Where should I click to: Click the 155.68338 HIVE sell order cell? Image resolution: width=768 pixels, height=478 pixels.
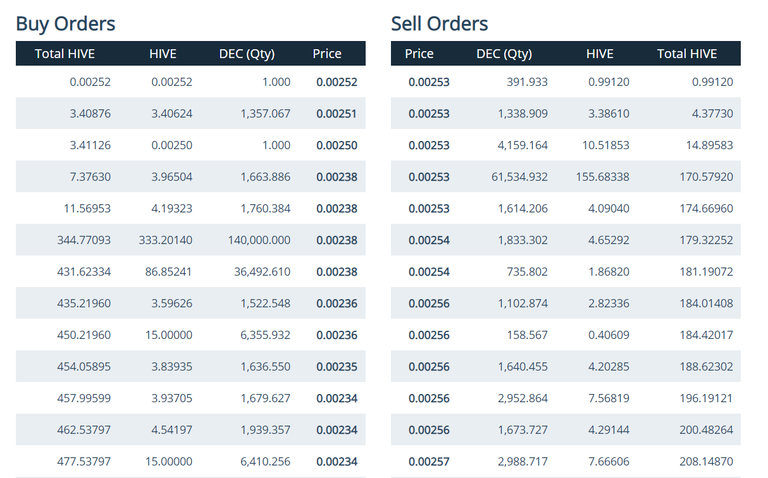601,177
